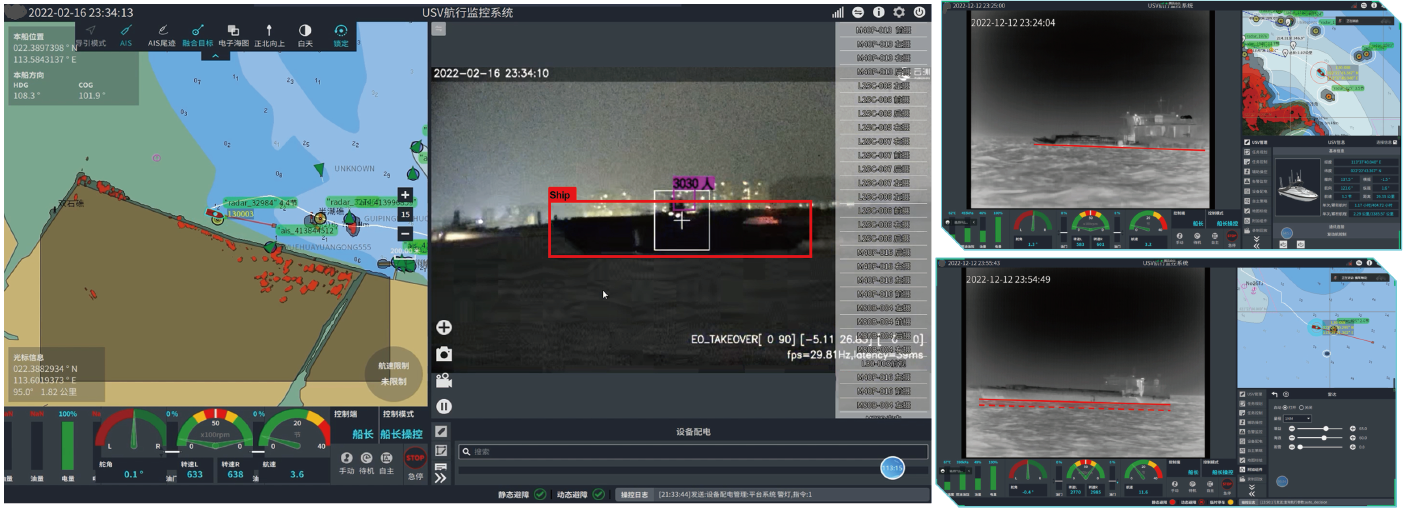
Task: Enable 导引模式 guidance mode in map toolbar
Action: [91, 35]
